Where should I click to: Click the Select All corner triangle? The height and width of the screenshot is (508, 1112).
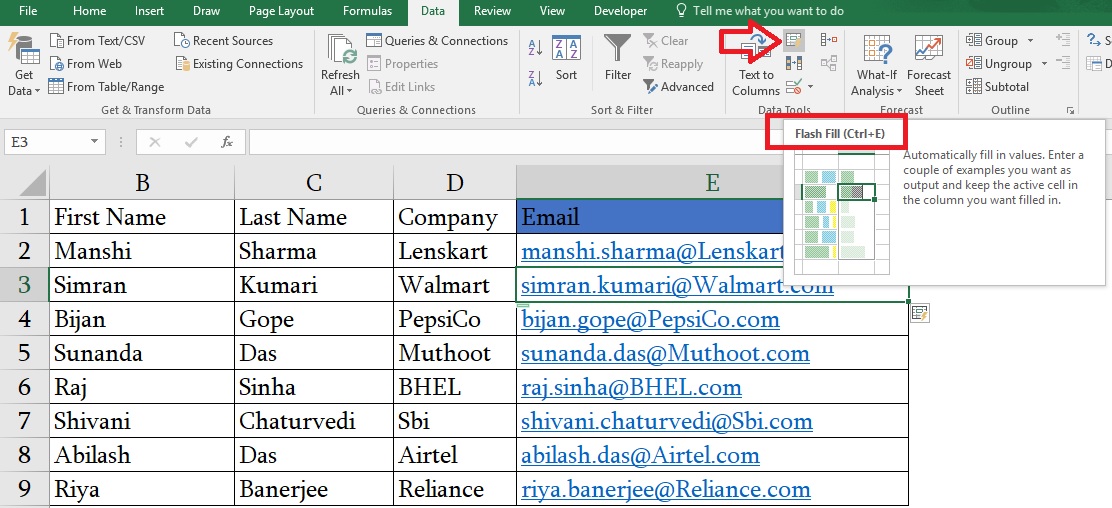33,182
